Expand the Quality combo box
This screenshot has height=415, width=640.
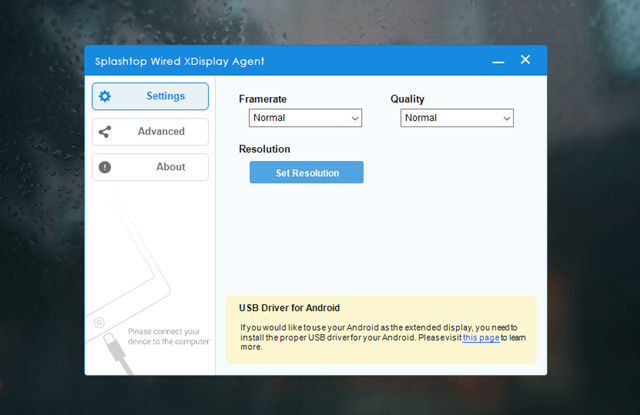click(x=457, y=118)
